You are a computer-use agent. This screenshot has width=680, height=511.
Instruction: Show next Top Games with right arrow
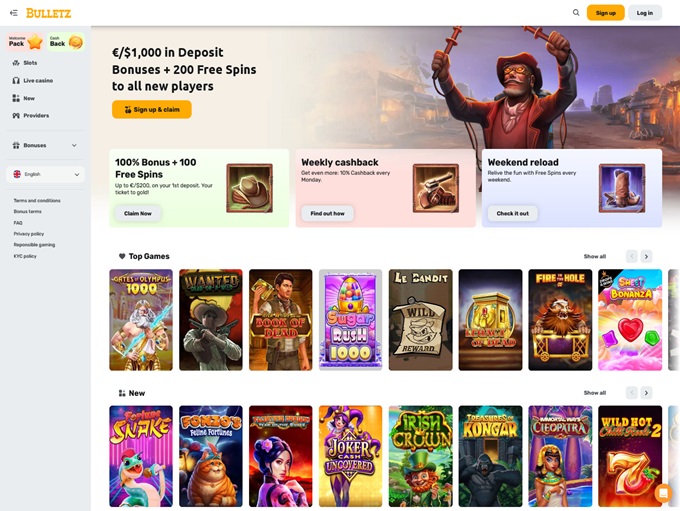(x=646, y=256)
